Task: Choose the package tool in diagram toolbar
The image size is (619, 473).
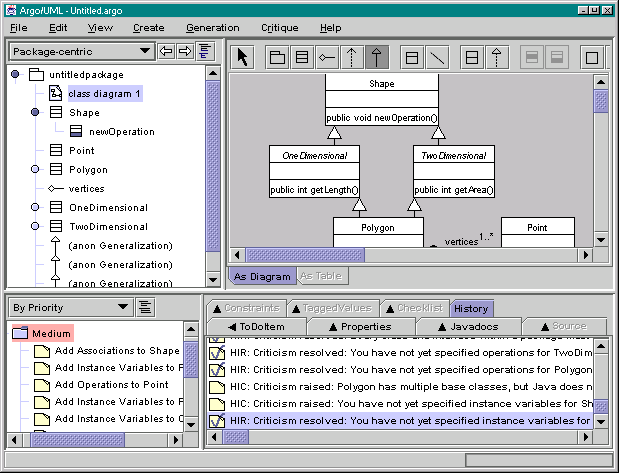Action: click(x=278, y=57)
